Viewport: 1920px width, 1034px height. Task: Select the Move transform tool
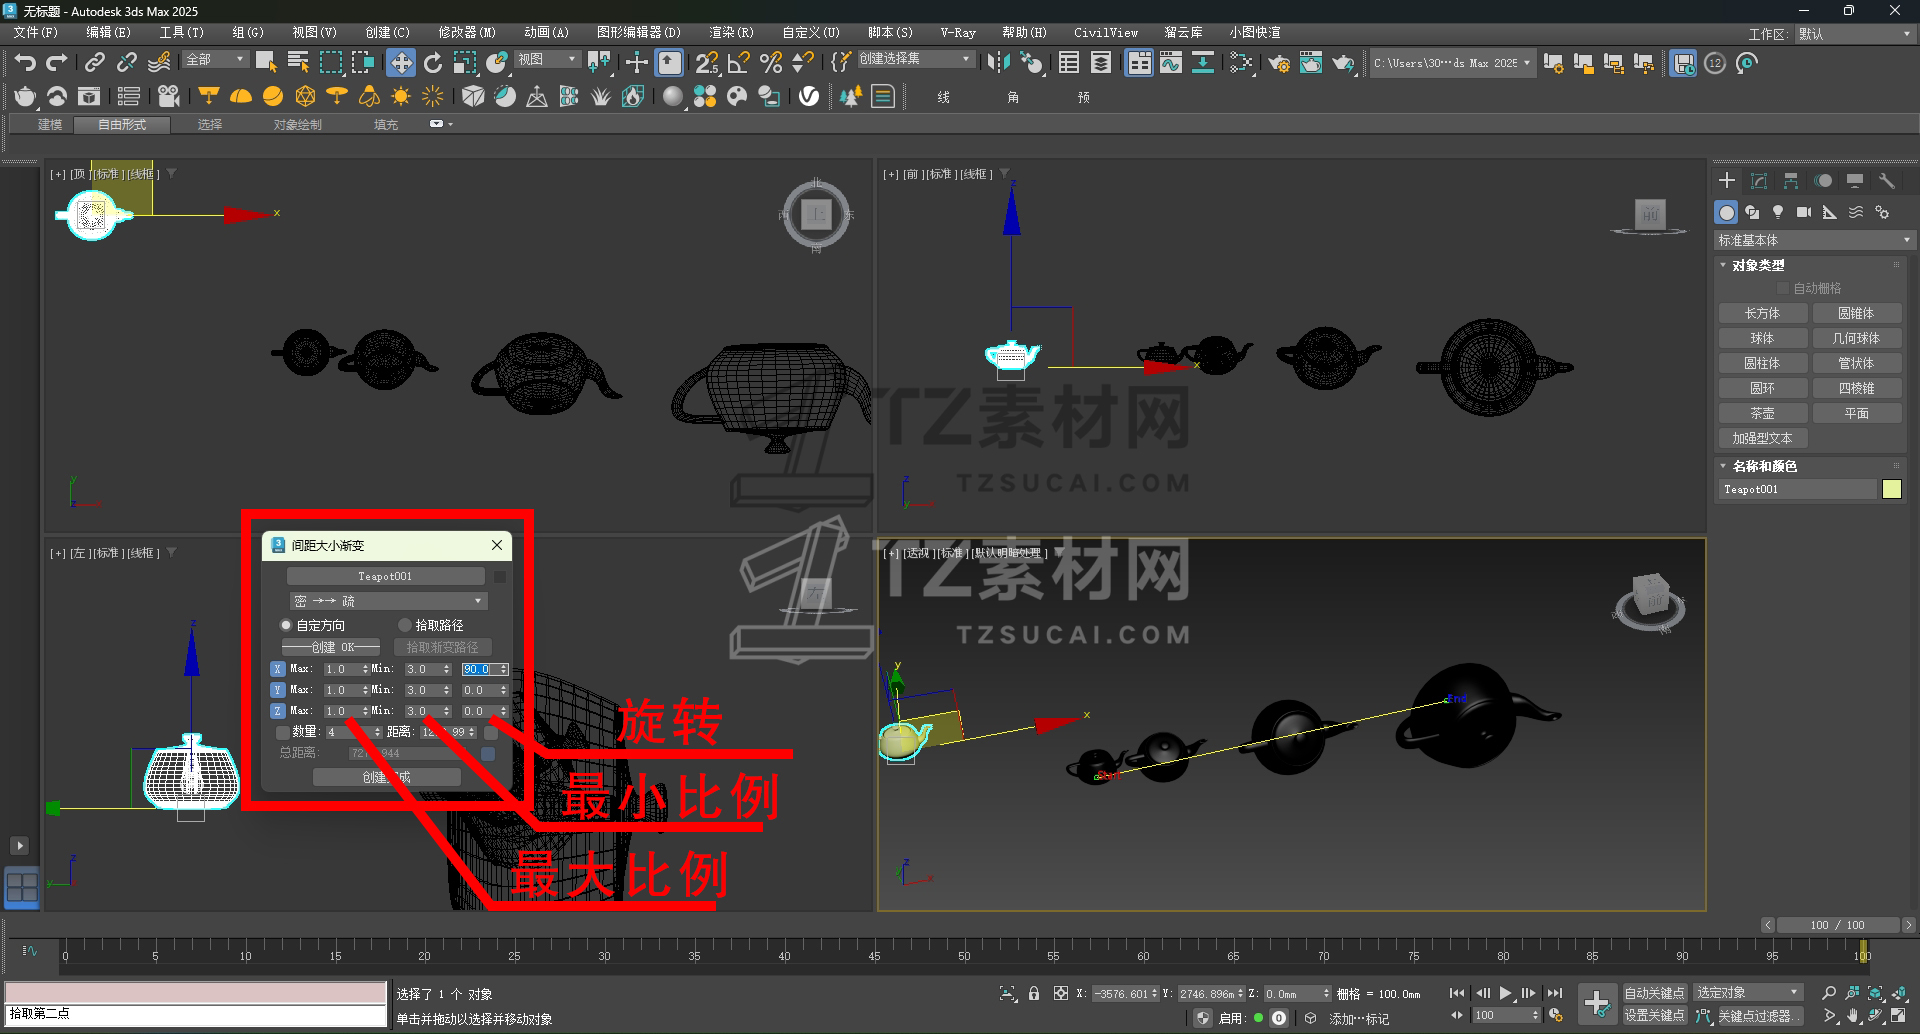click(401, 63)
